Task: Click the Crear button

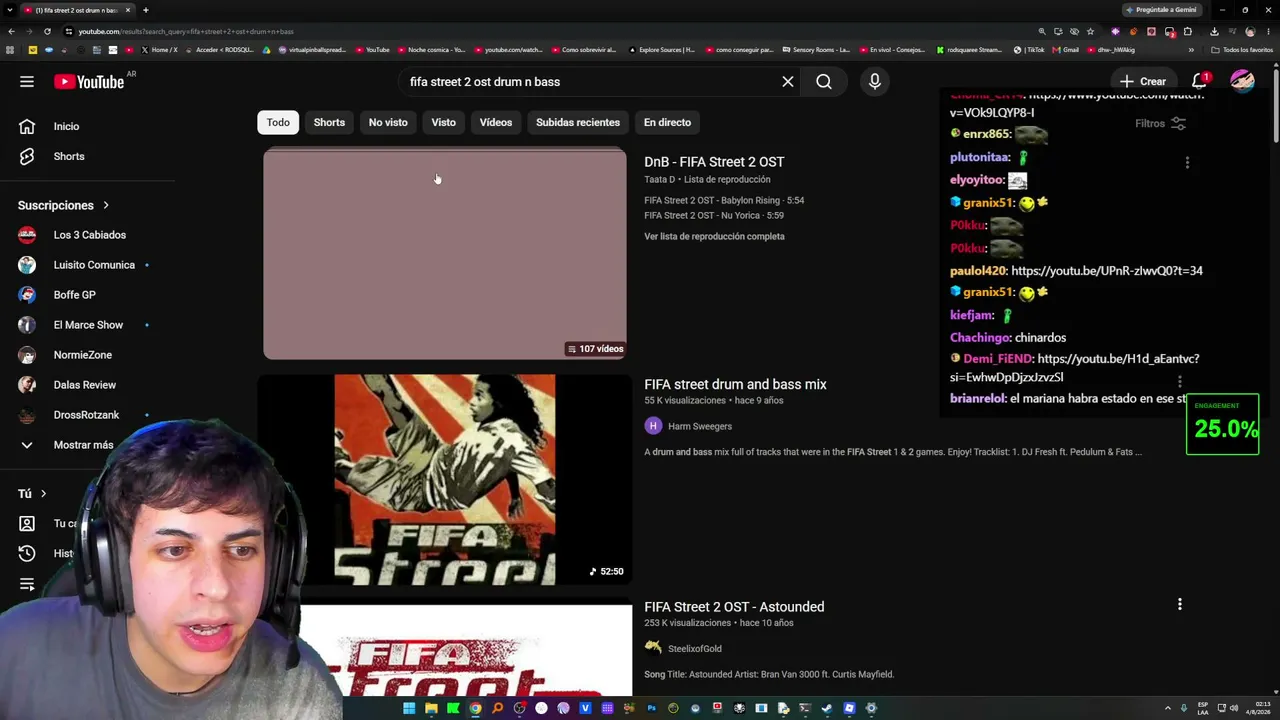Action: [x=1142, y=81]
